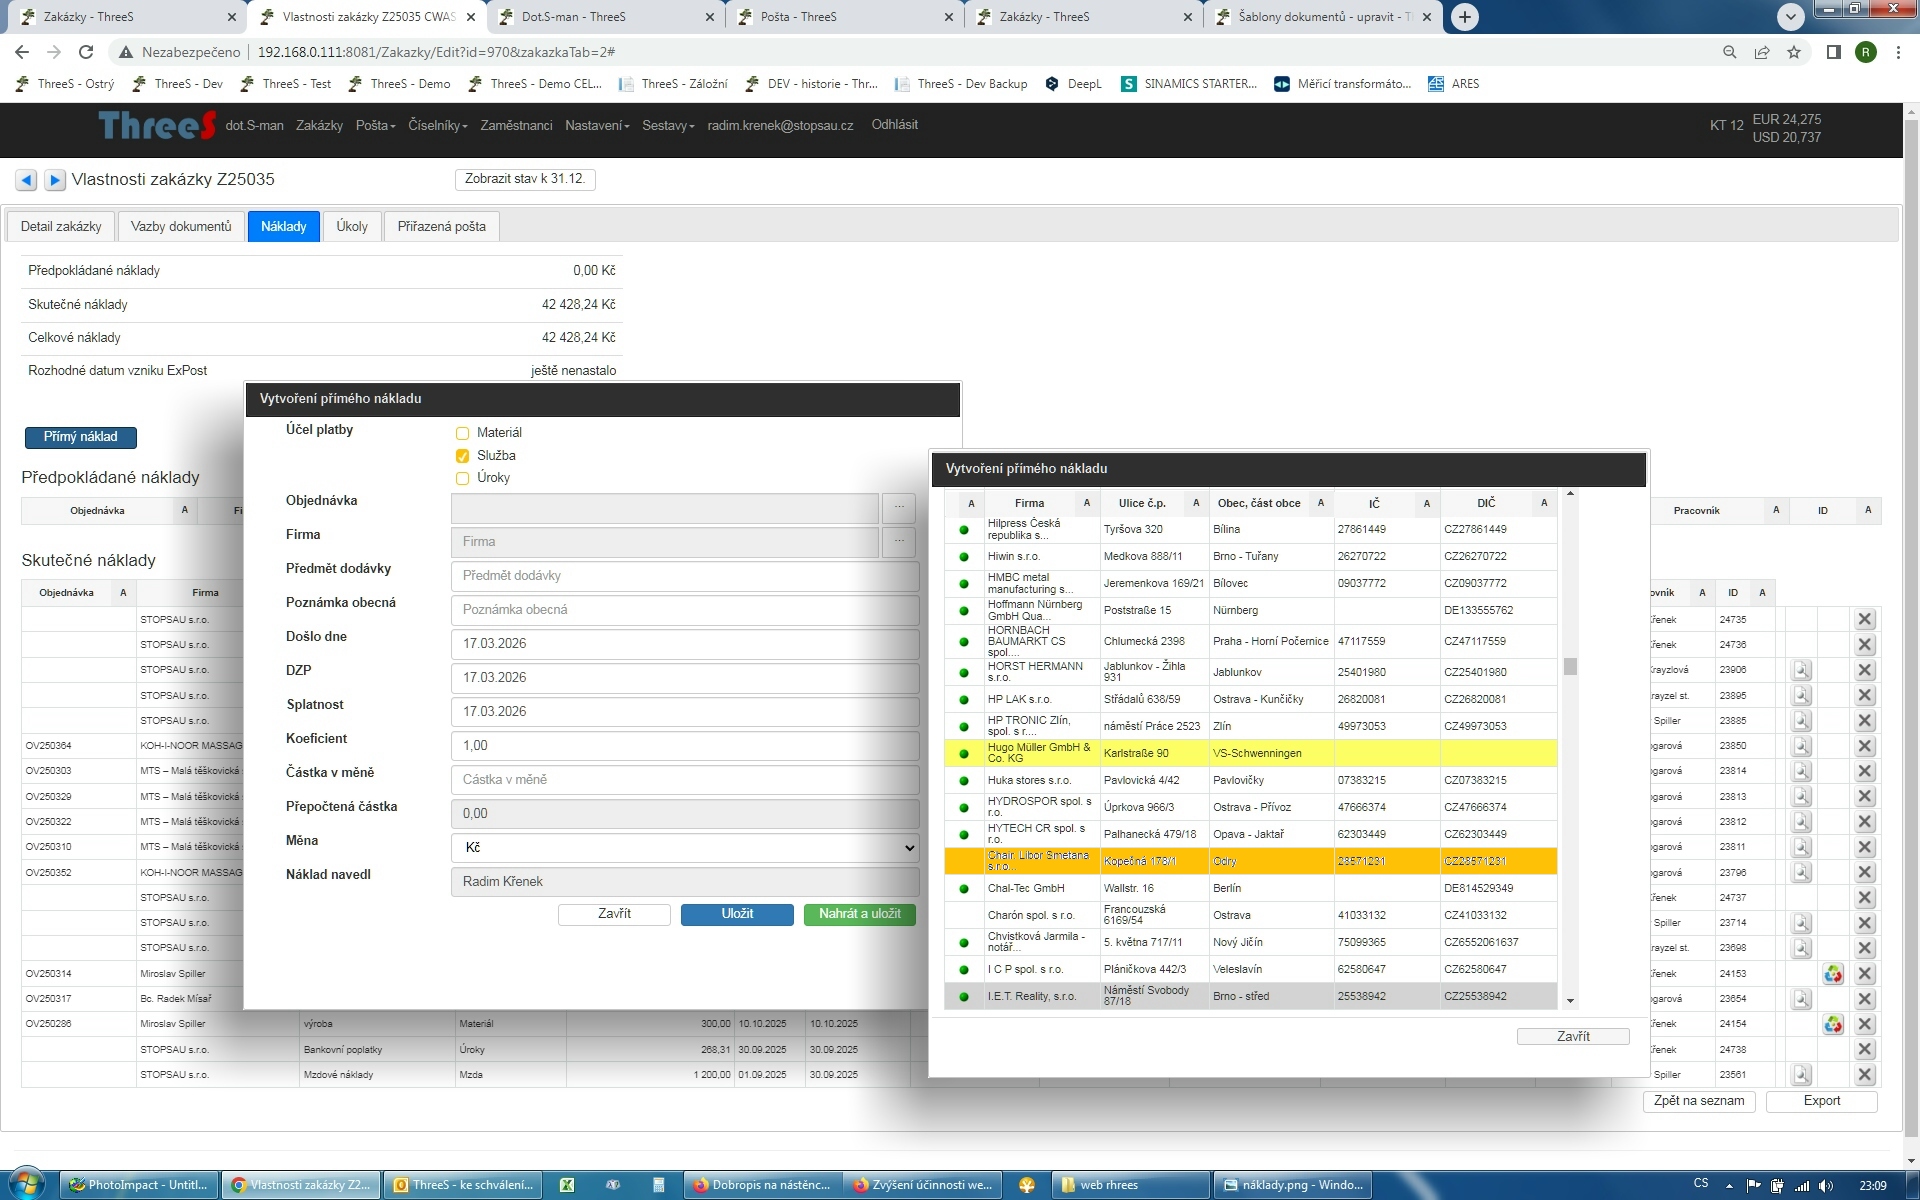Open the Měna currency dropdown

click(x=685, y=848)
